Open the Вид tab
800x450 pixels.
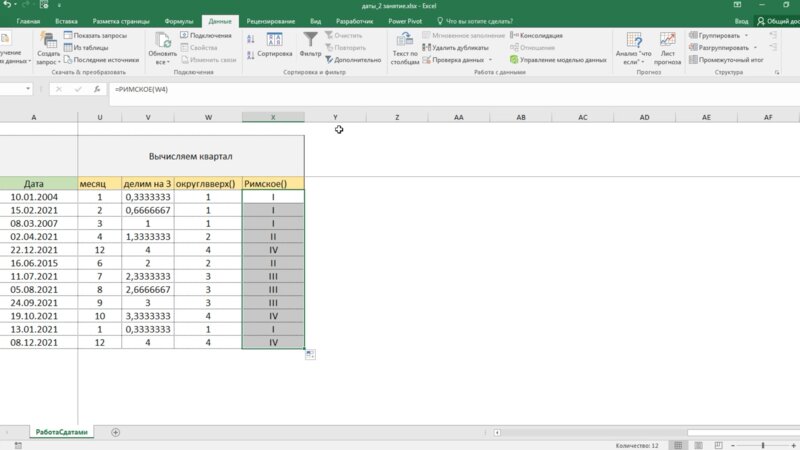point(315,21)
